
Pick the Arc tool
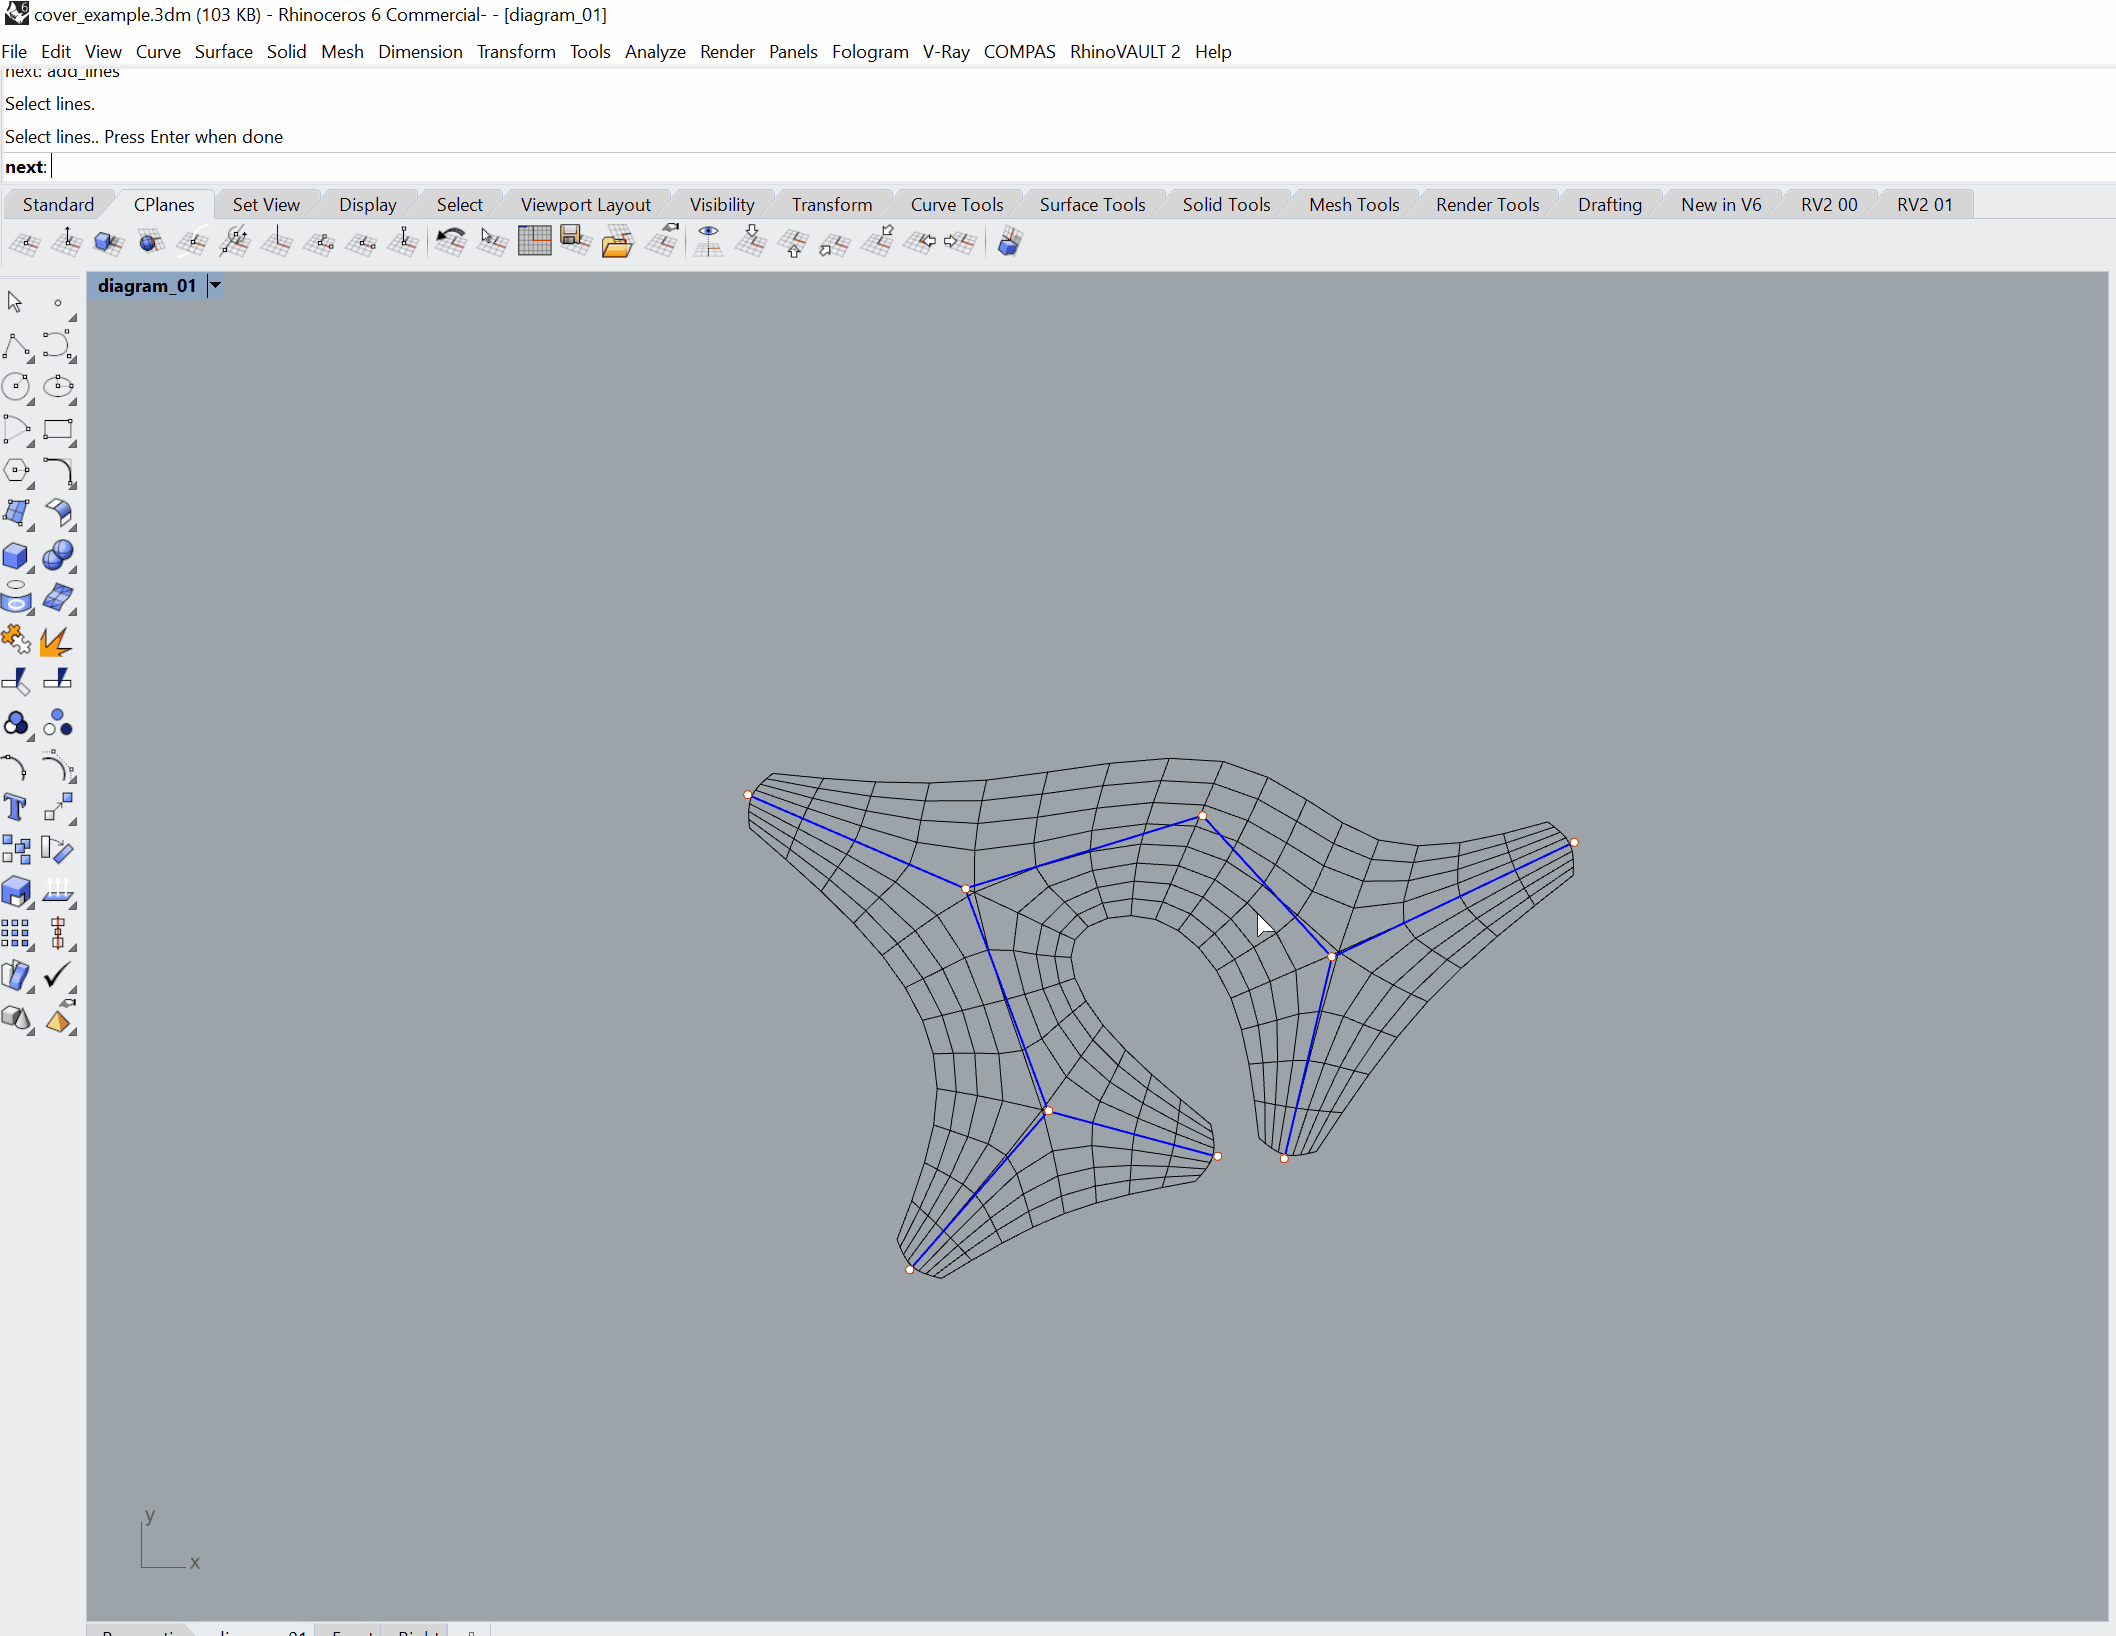(x=16, y=429)
